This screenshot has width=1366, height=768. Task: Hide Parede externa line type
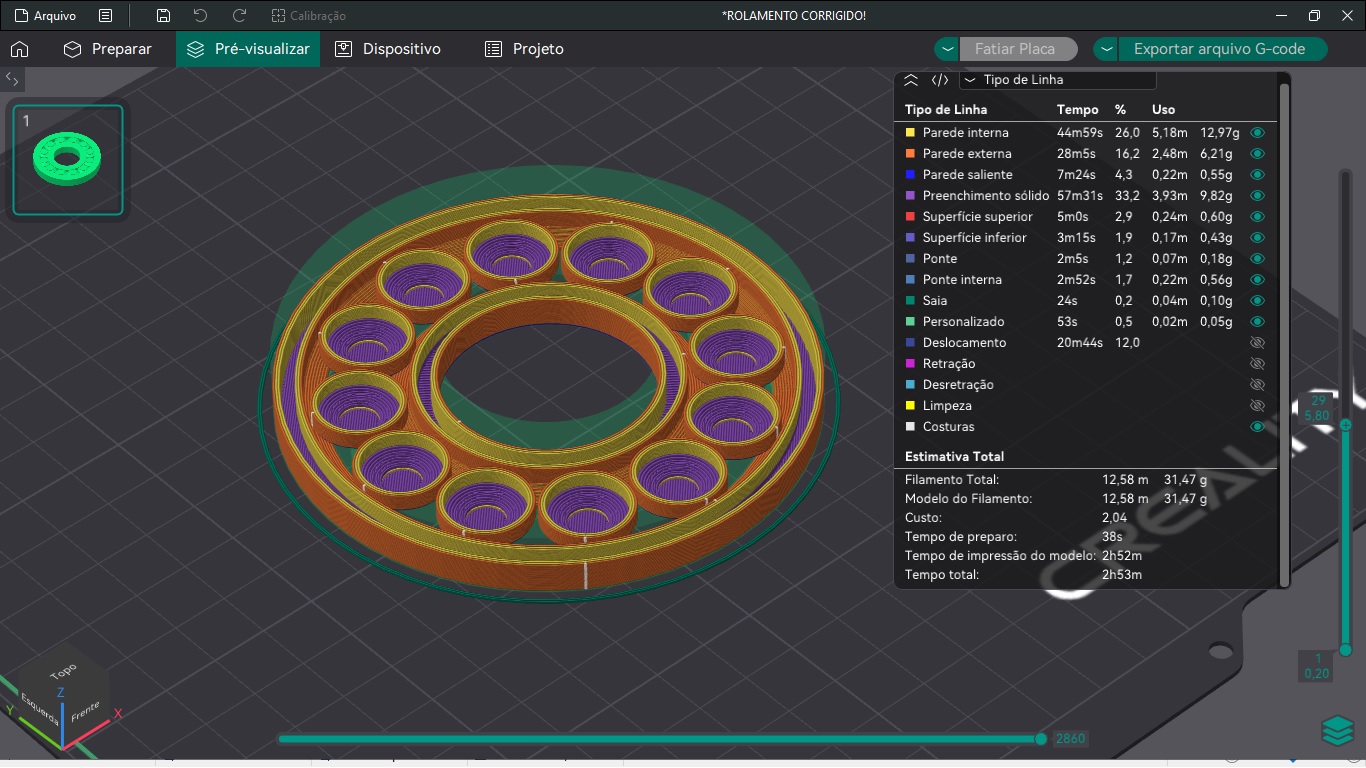click(1258, 154)
